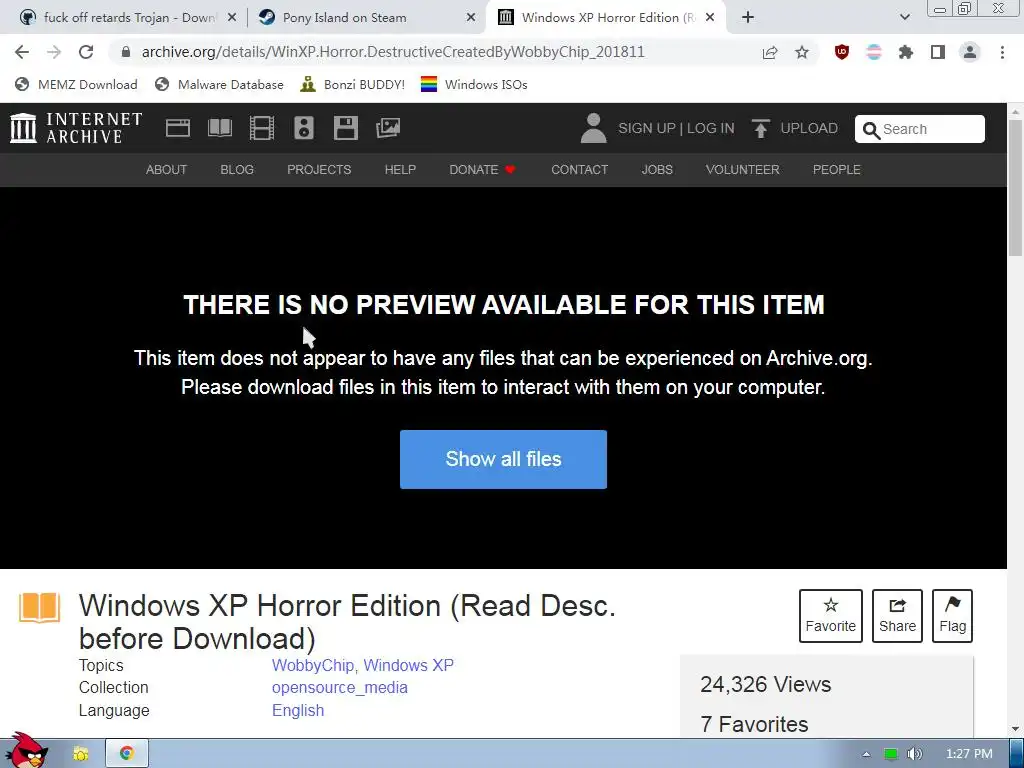Screen dimensions: 1024x768
Task: Click the volume speaker tray icon
Action: tap(914, 754)
